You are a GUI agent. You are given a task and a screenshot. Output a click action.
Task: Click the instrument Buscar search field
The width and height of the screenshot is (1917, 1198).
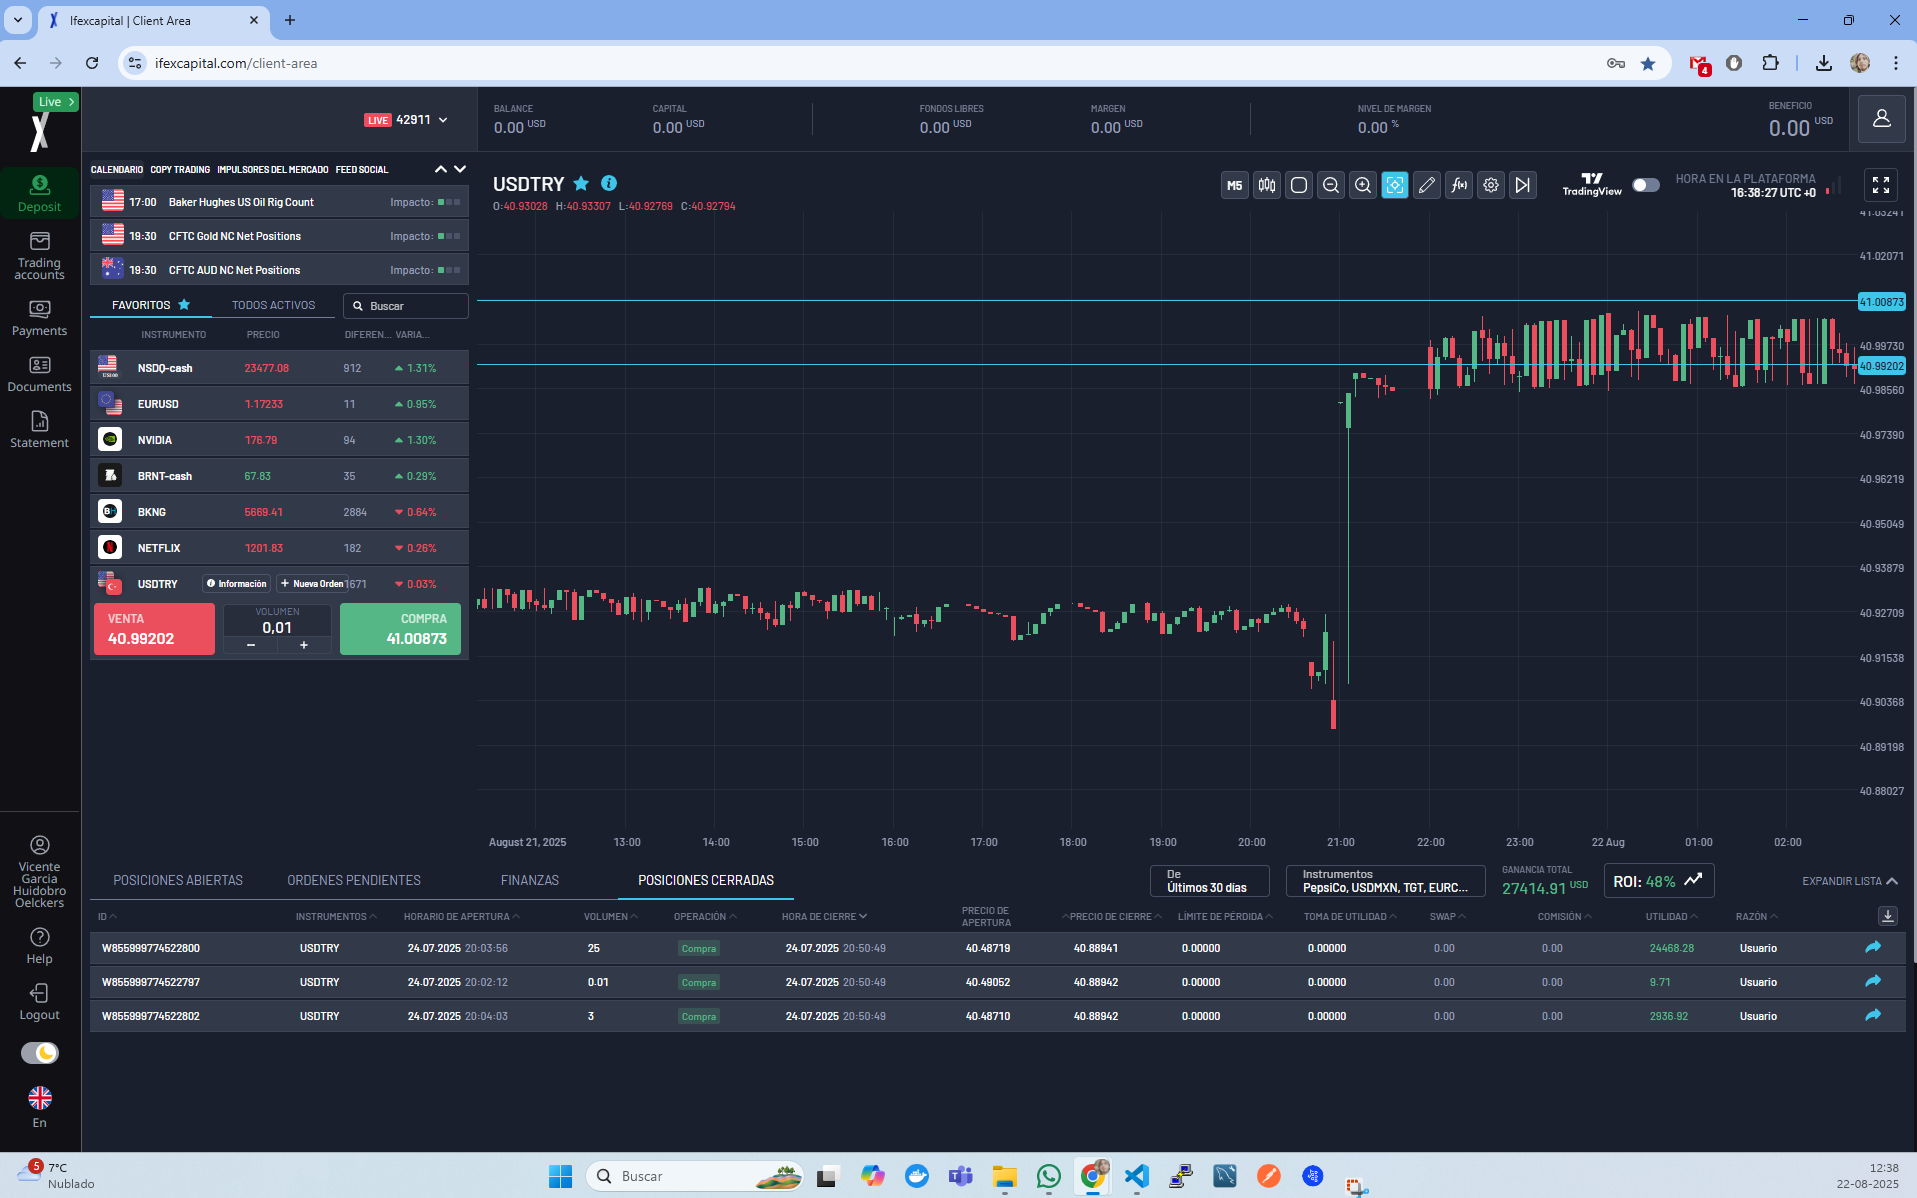click(x=406, y=306)
